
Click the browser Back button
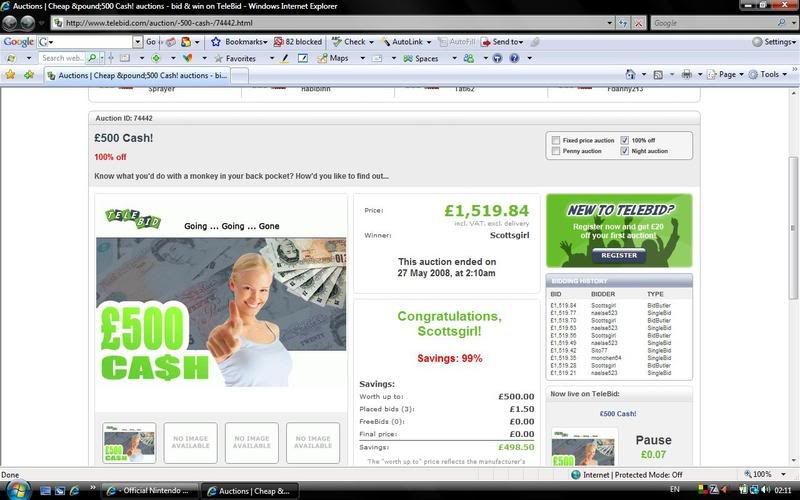pos(10,23)
